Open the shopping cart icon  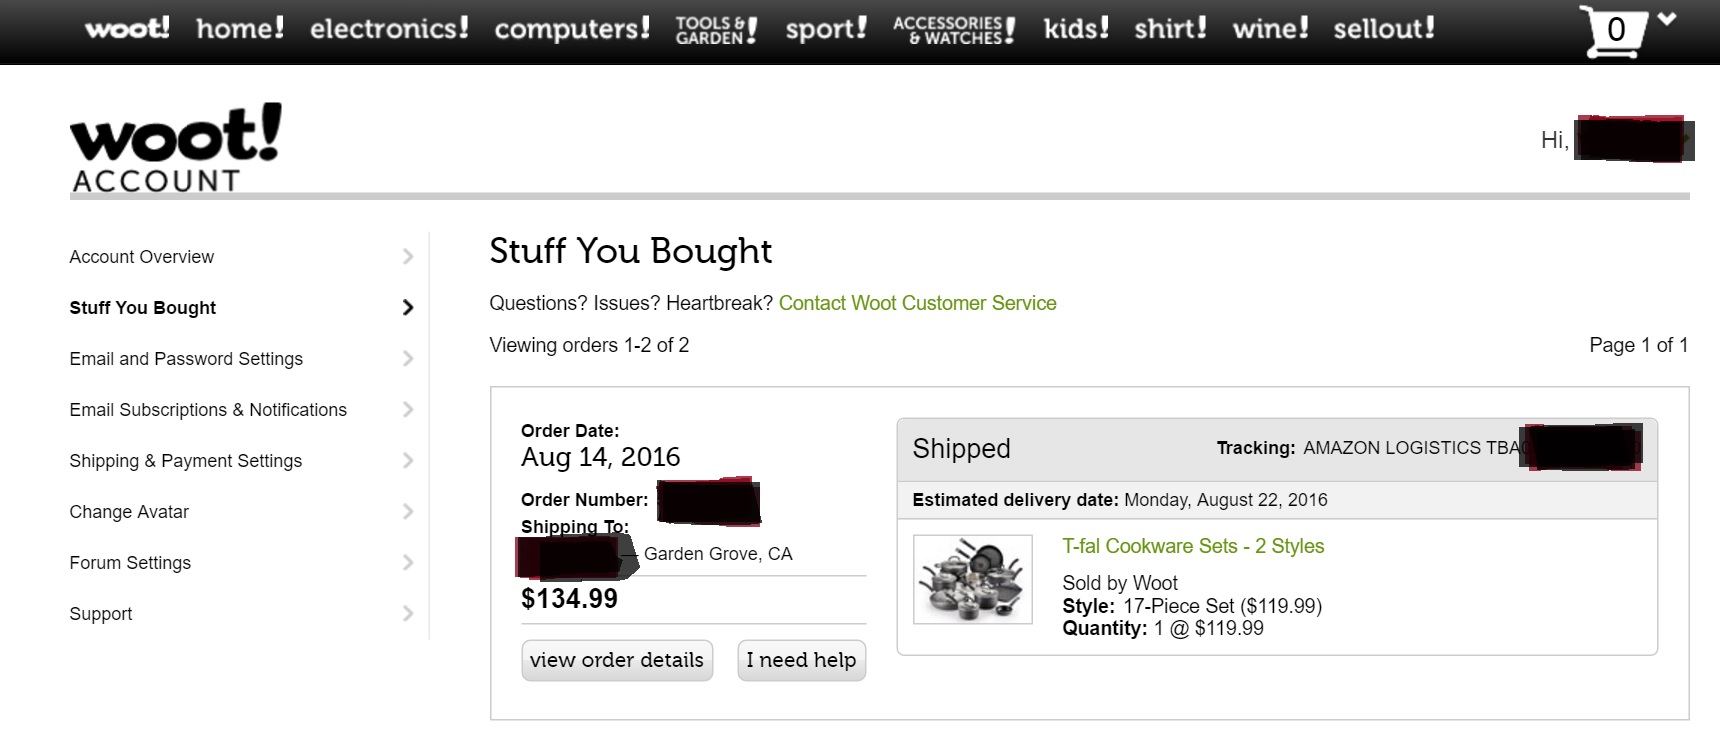tap(1611, 31)
